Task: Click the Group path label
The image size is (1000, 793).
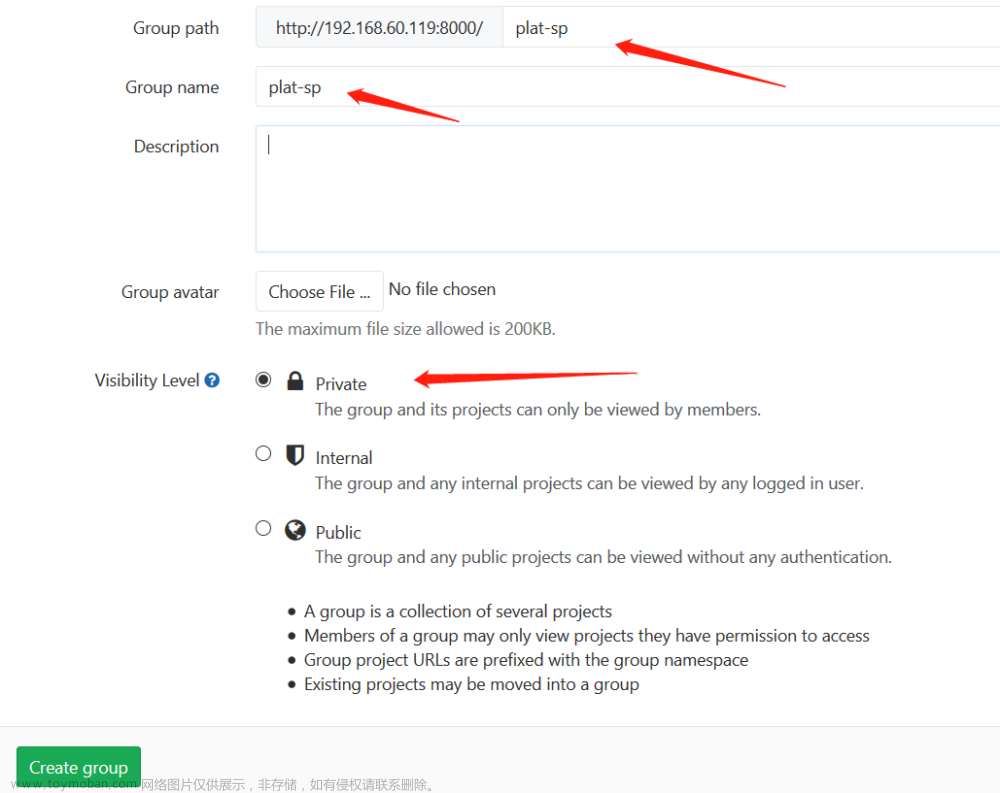Action: coord(176,28)
